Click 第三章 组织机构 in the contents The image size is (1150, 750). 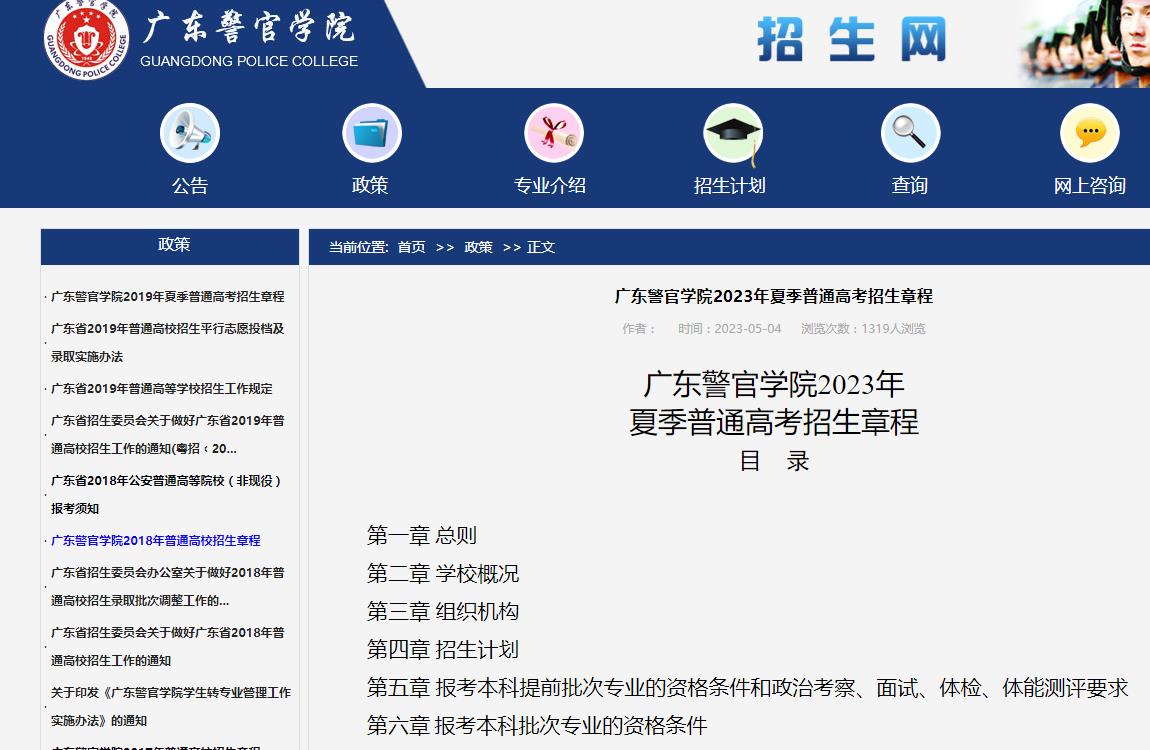[x=443, y=612]
